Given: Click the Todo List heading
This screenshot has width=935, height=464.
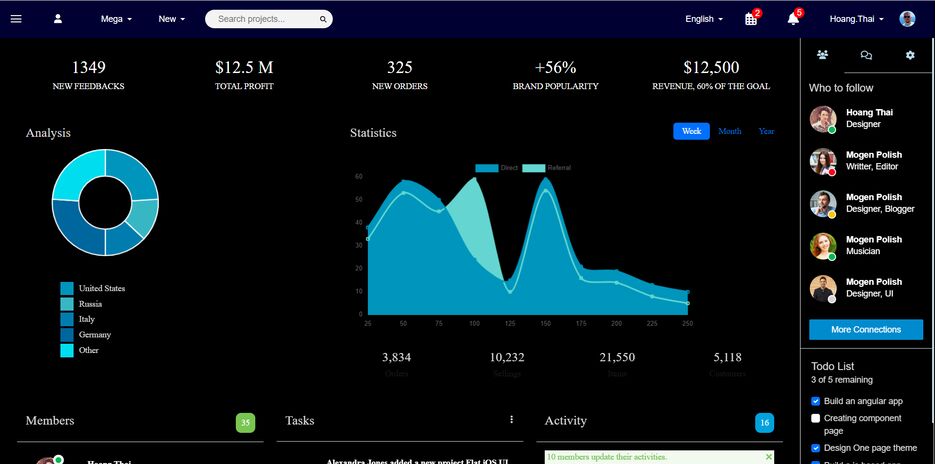Looking at the screenshot, I should pos(832,367).
